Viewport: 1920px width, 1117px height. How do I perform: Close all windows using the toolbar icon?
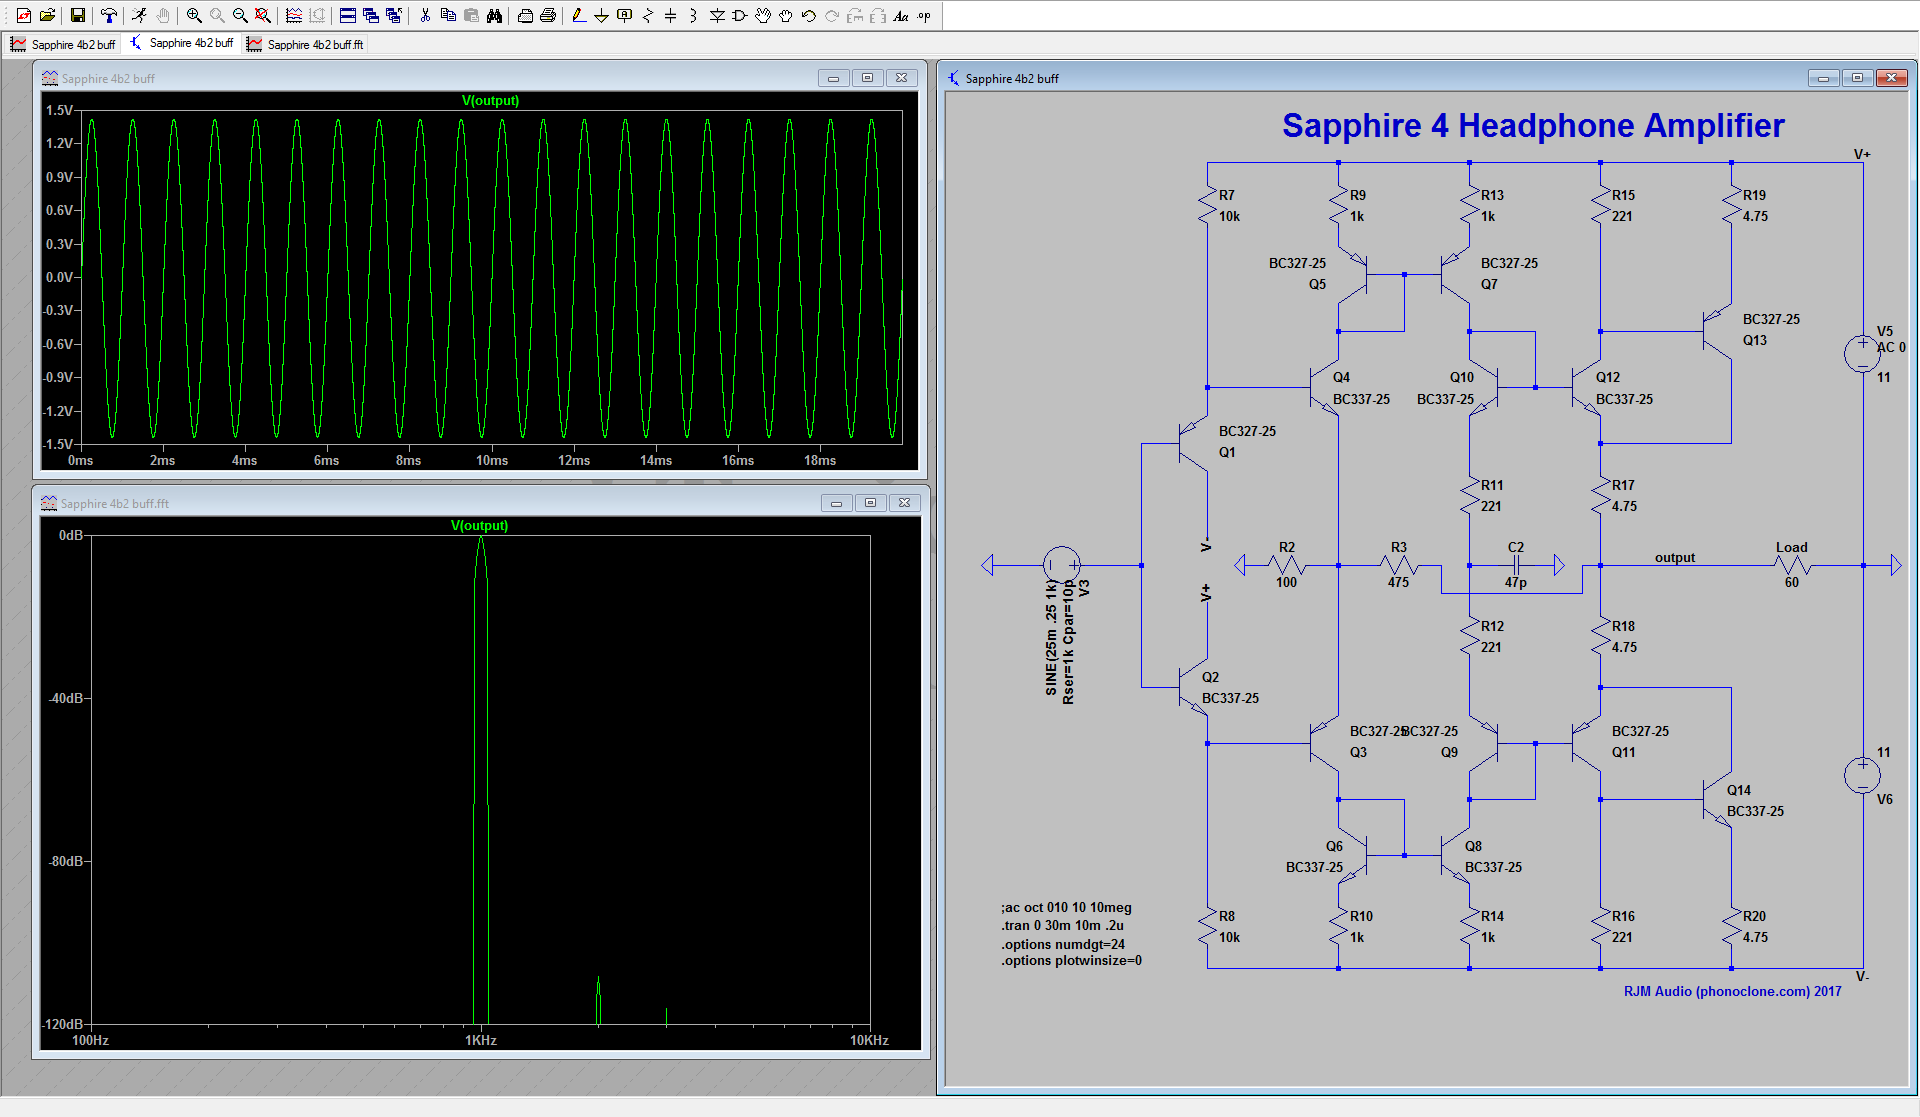coord(394,15)
